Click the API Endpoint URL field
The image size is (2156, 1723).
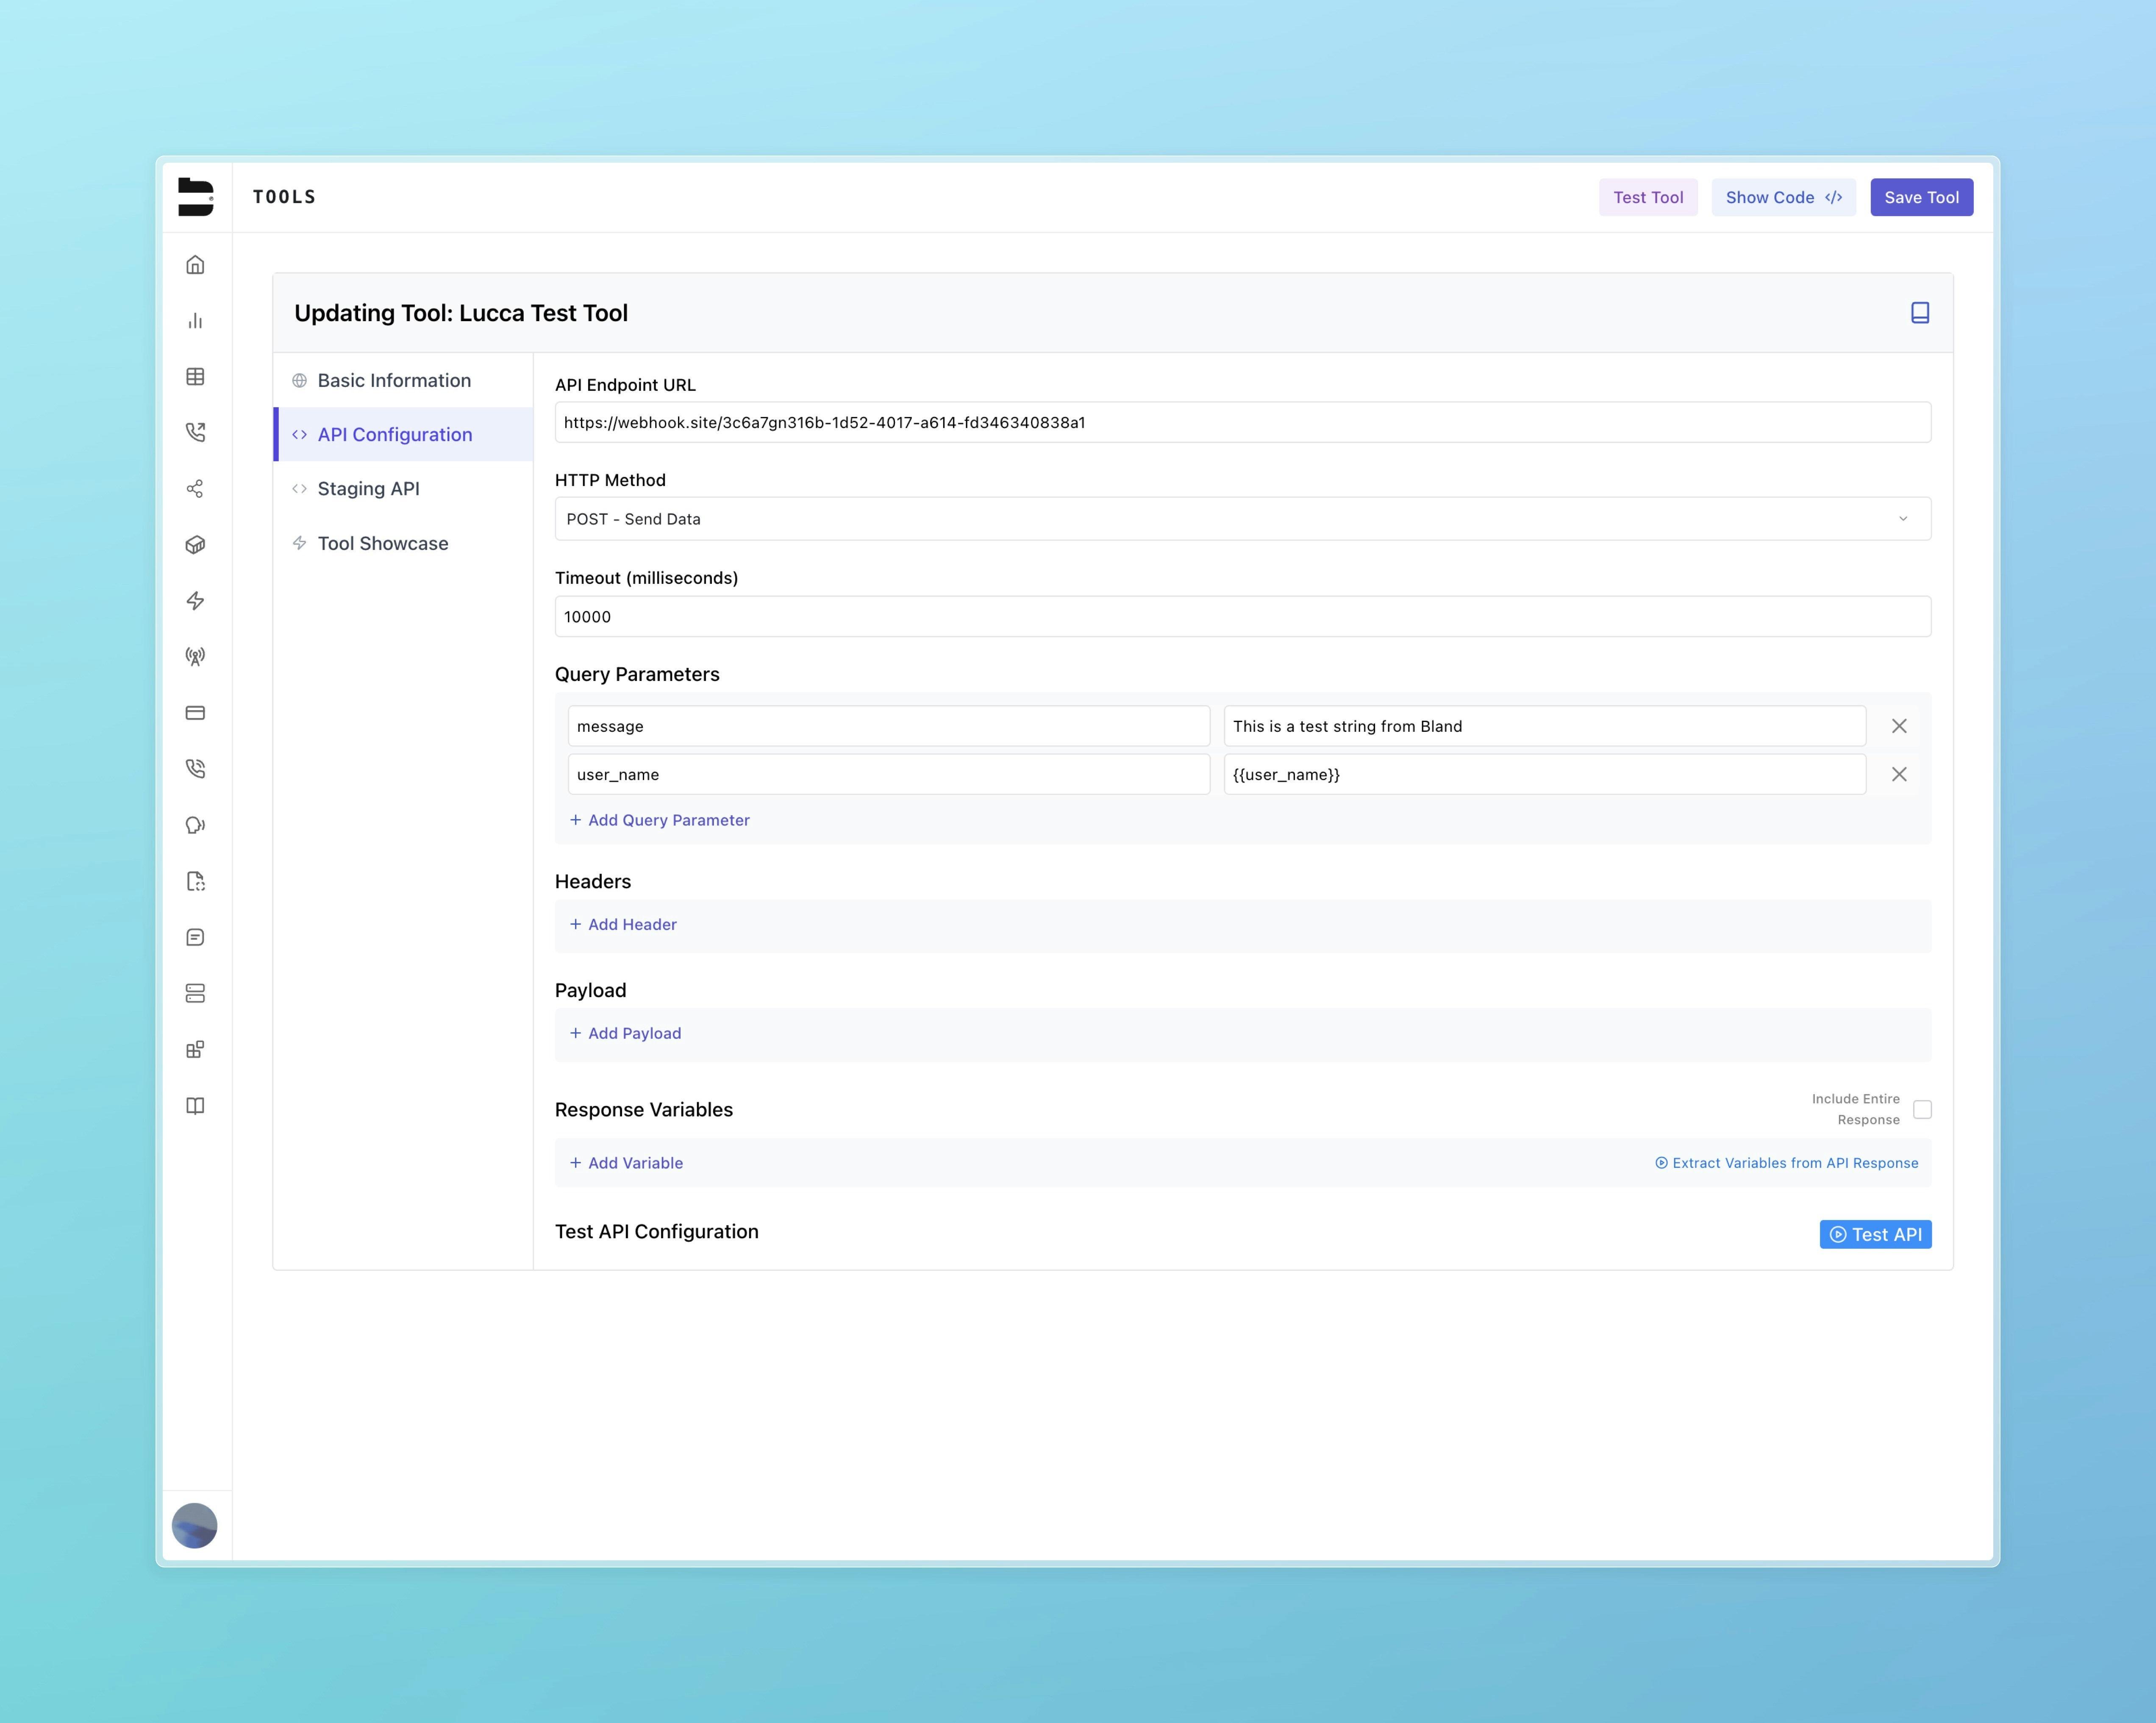(x=1242, y=422)
